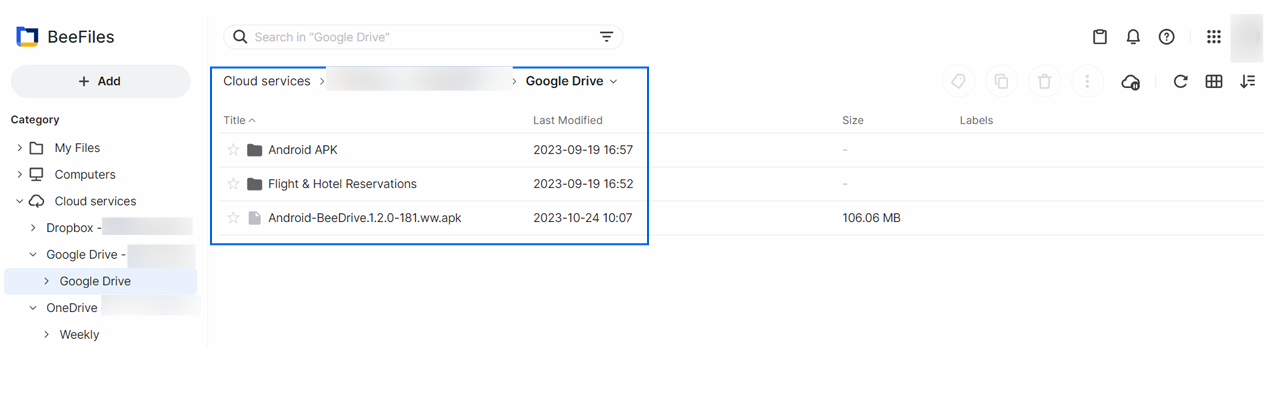Open the clipboard task list icon
The width and height of the screenshot is (1270, 408).
pyautogui.click(x=1099, y=37)
